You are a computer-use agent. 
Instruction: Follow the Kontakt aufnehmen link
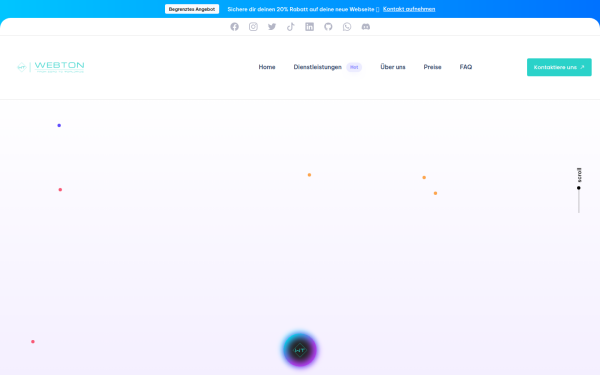pos(409,9)
